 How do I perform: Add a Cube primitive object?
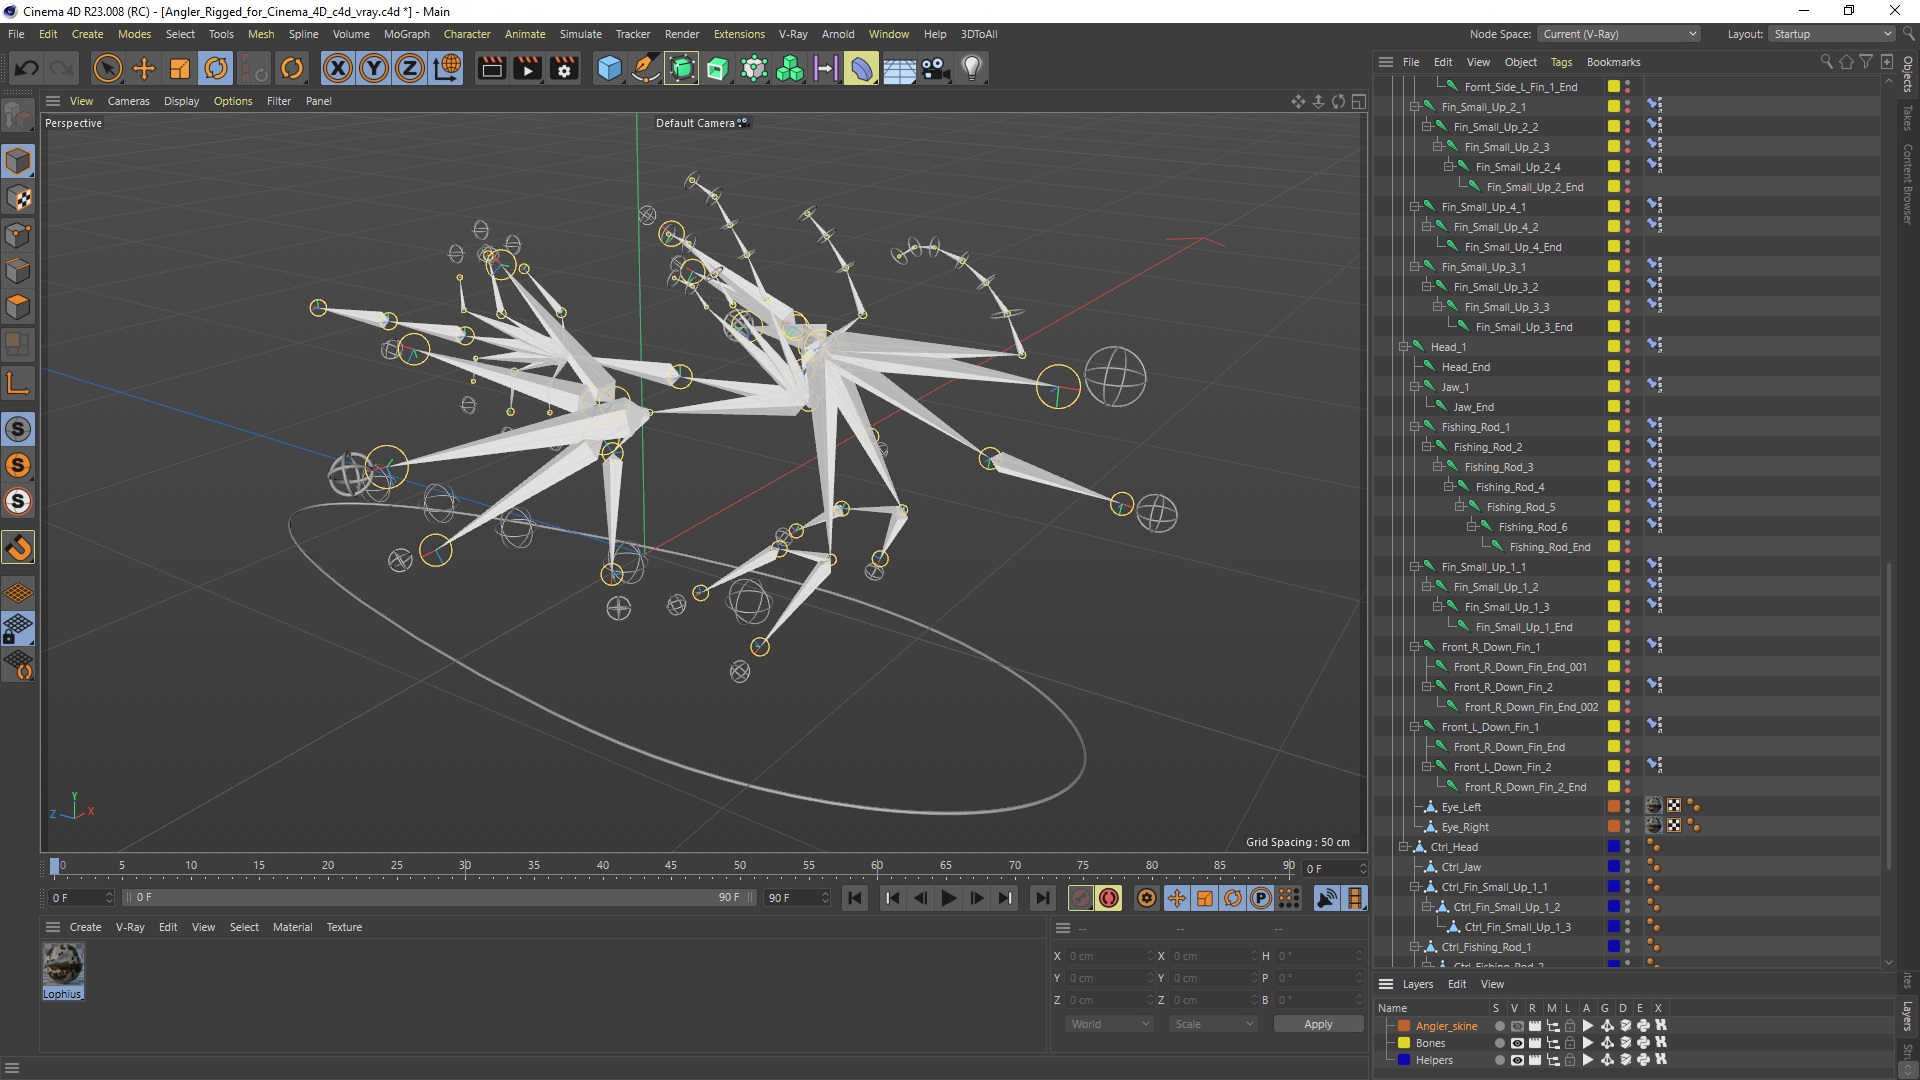[x=609, y=68]
